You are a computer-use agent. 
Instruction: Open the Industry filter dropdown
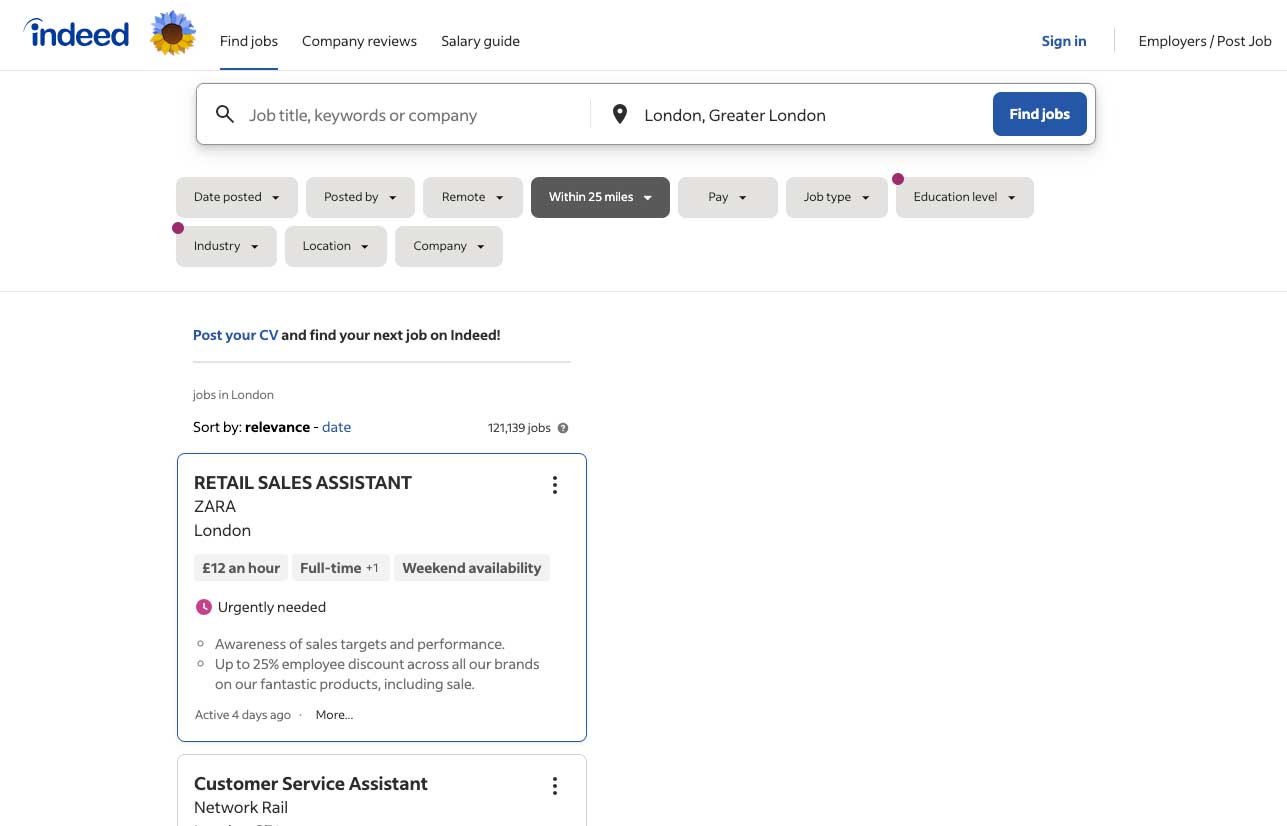pyautogui.click(x=226, y=246)
